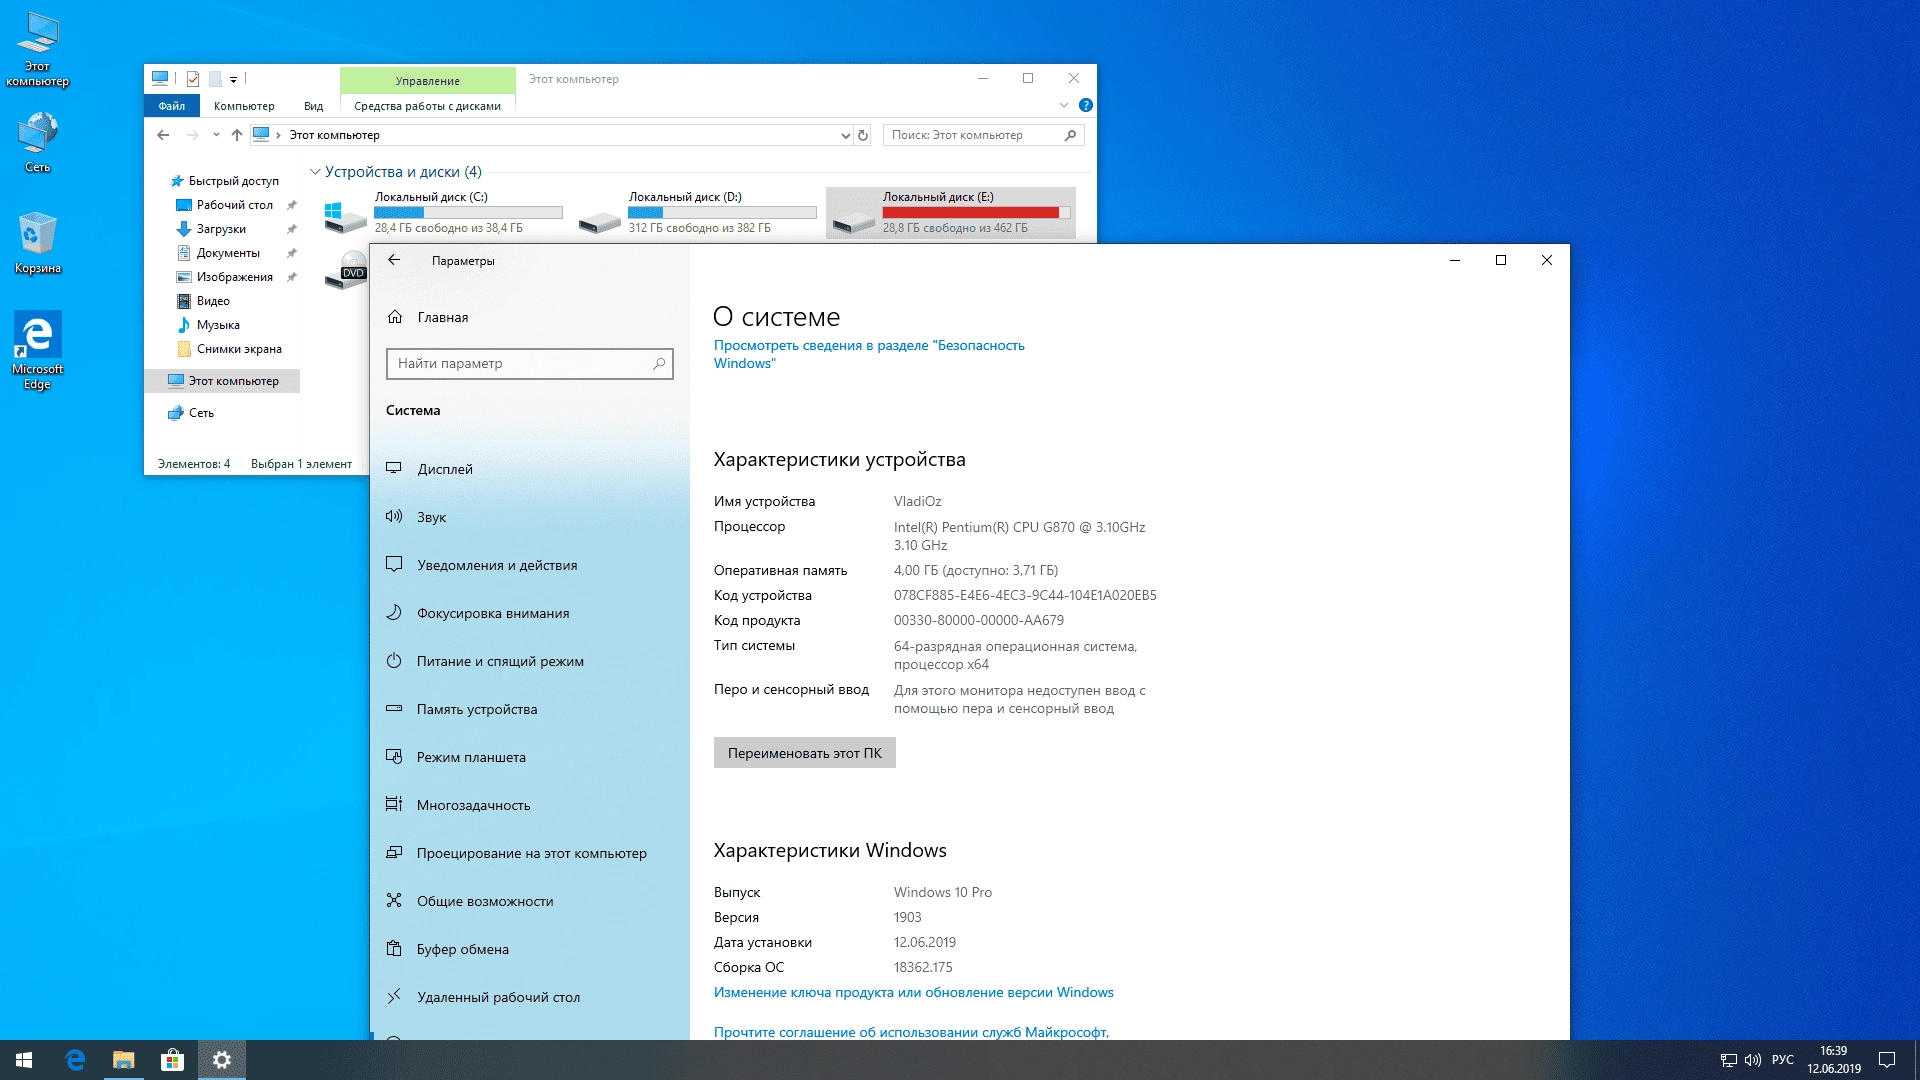
Task: Click search magnifier in Найти параметр
Action: tap(659, 364)
